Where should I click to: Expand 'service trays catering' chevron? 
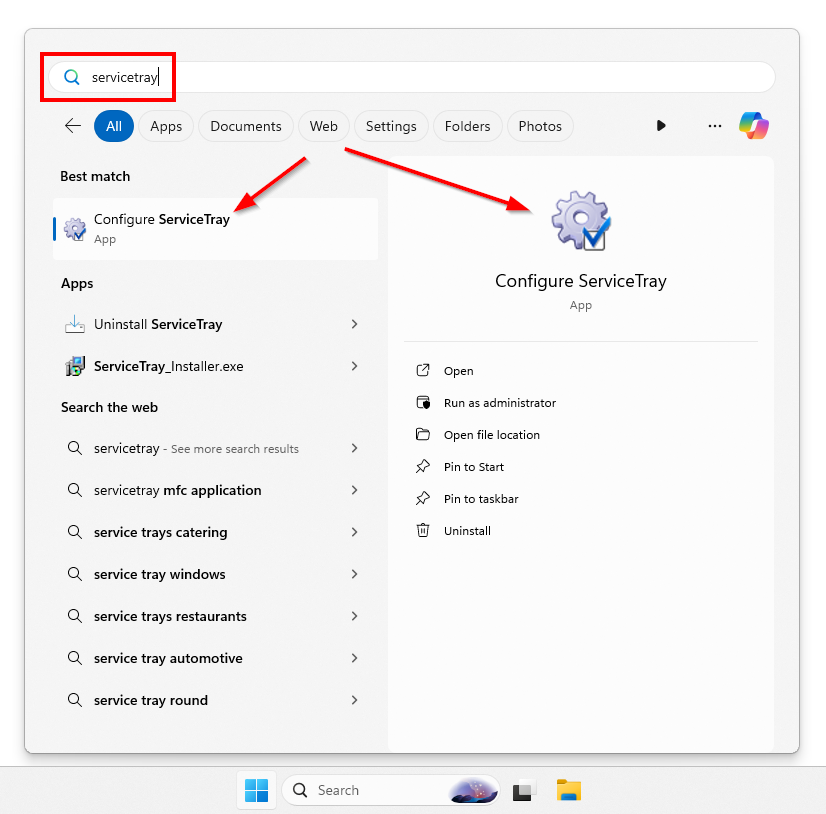coord(355,532)
